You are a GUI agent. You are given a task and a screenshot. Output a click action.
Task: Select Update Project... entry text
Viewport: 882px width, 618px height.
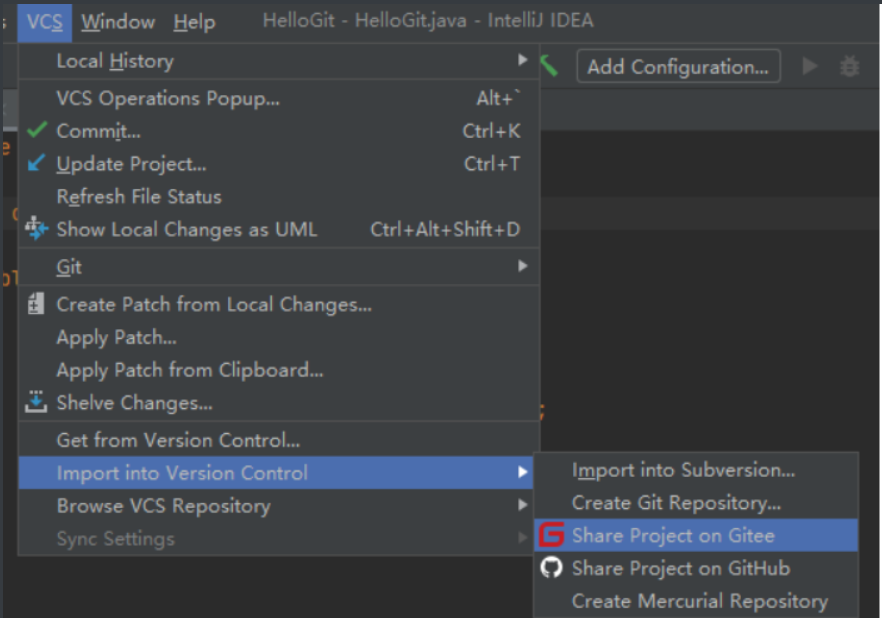(131, 164)
